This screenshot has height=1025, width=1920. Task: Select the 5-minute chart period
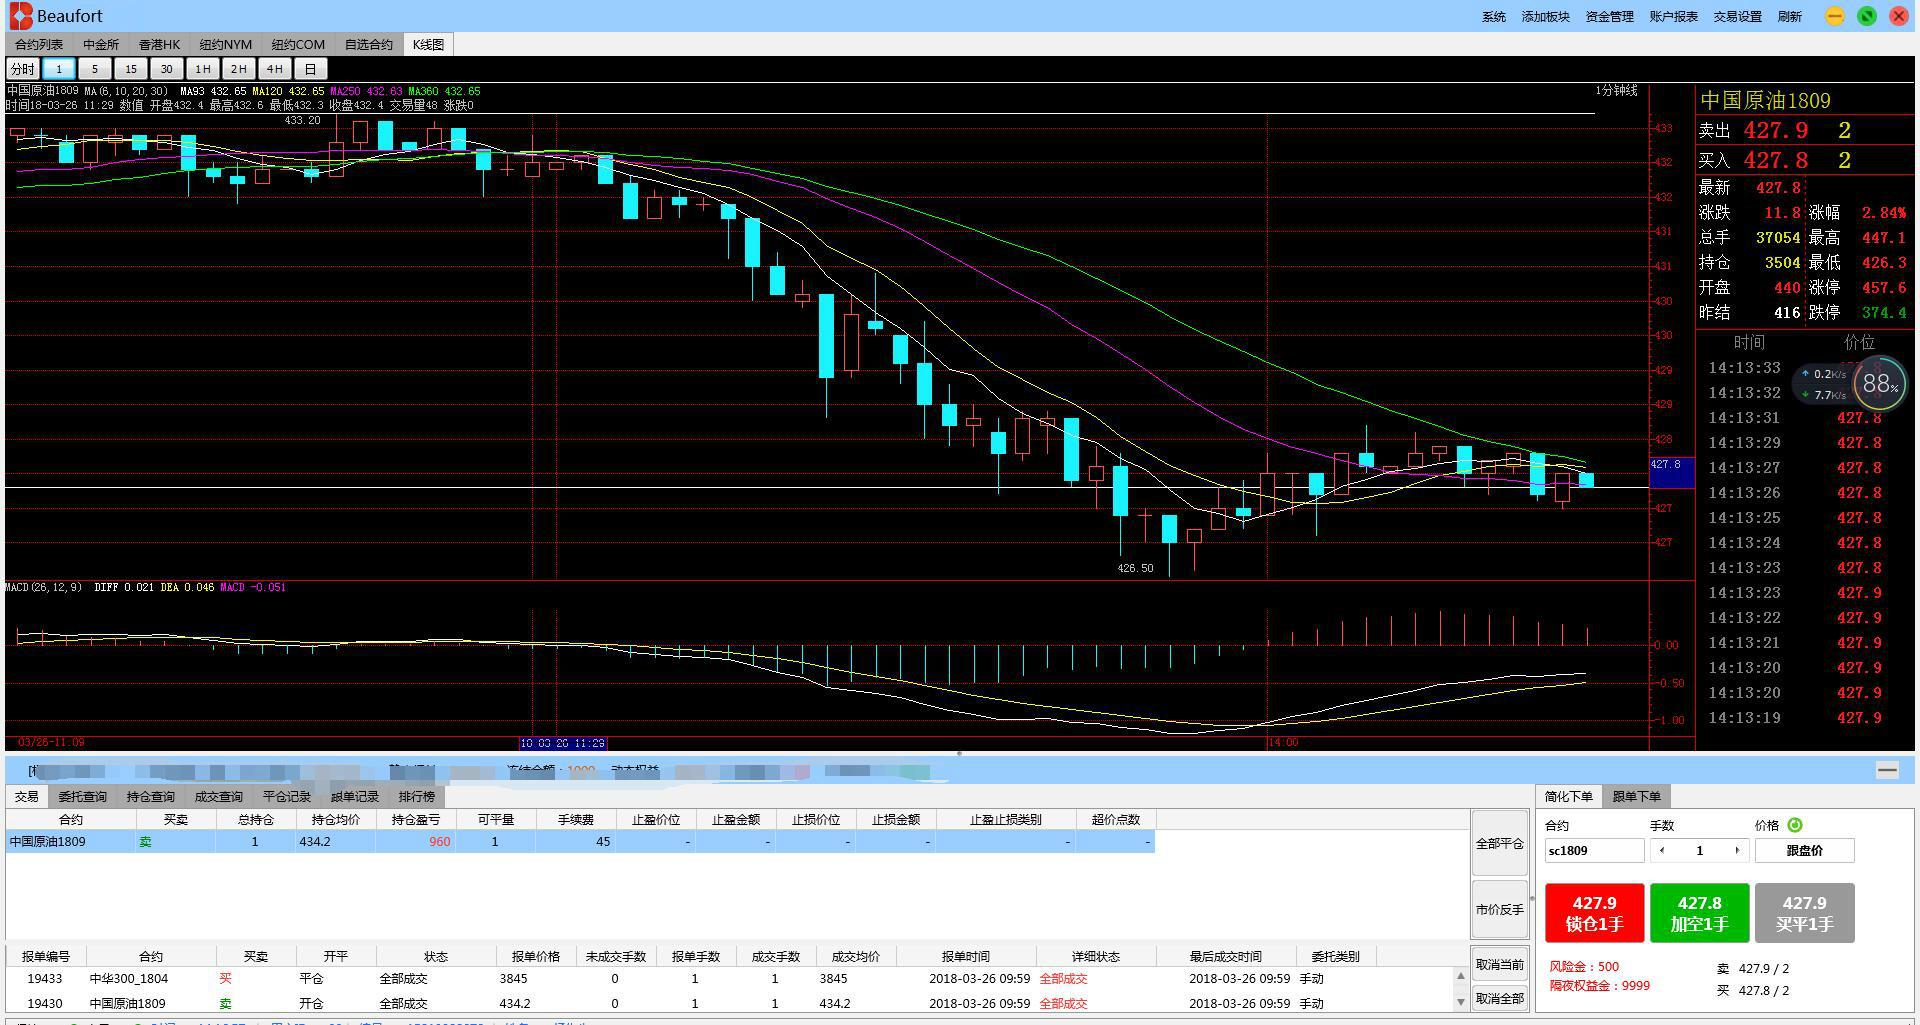click(x=95, y=69)
